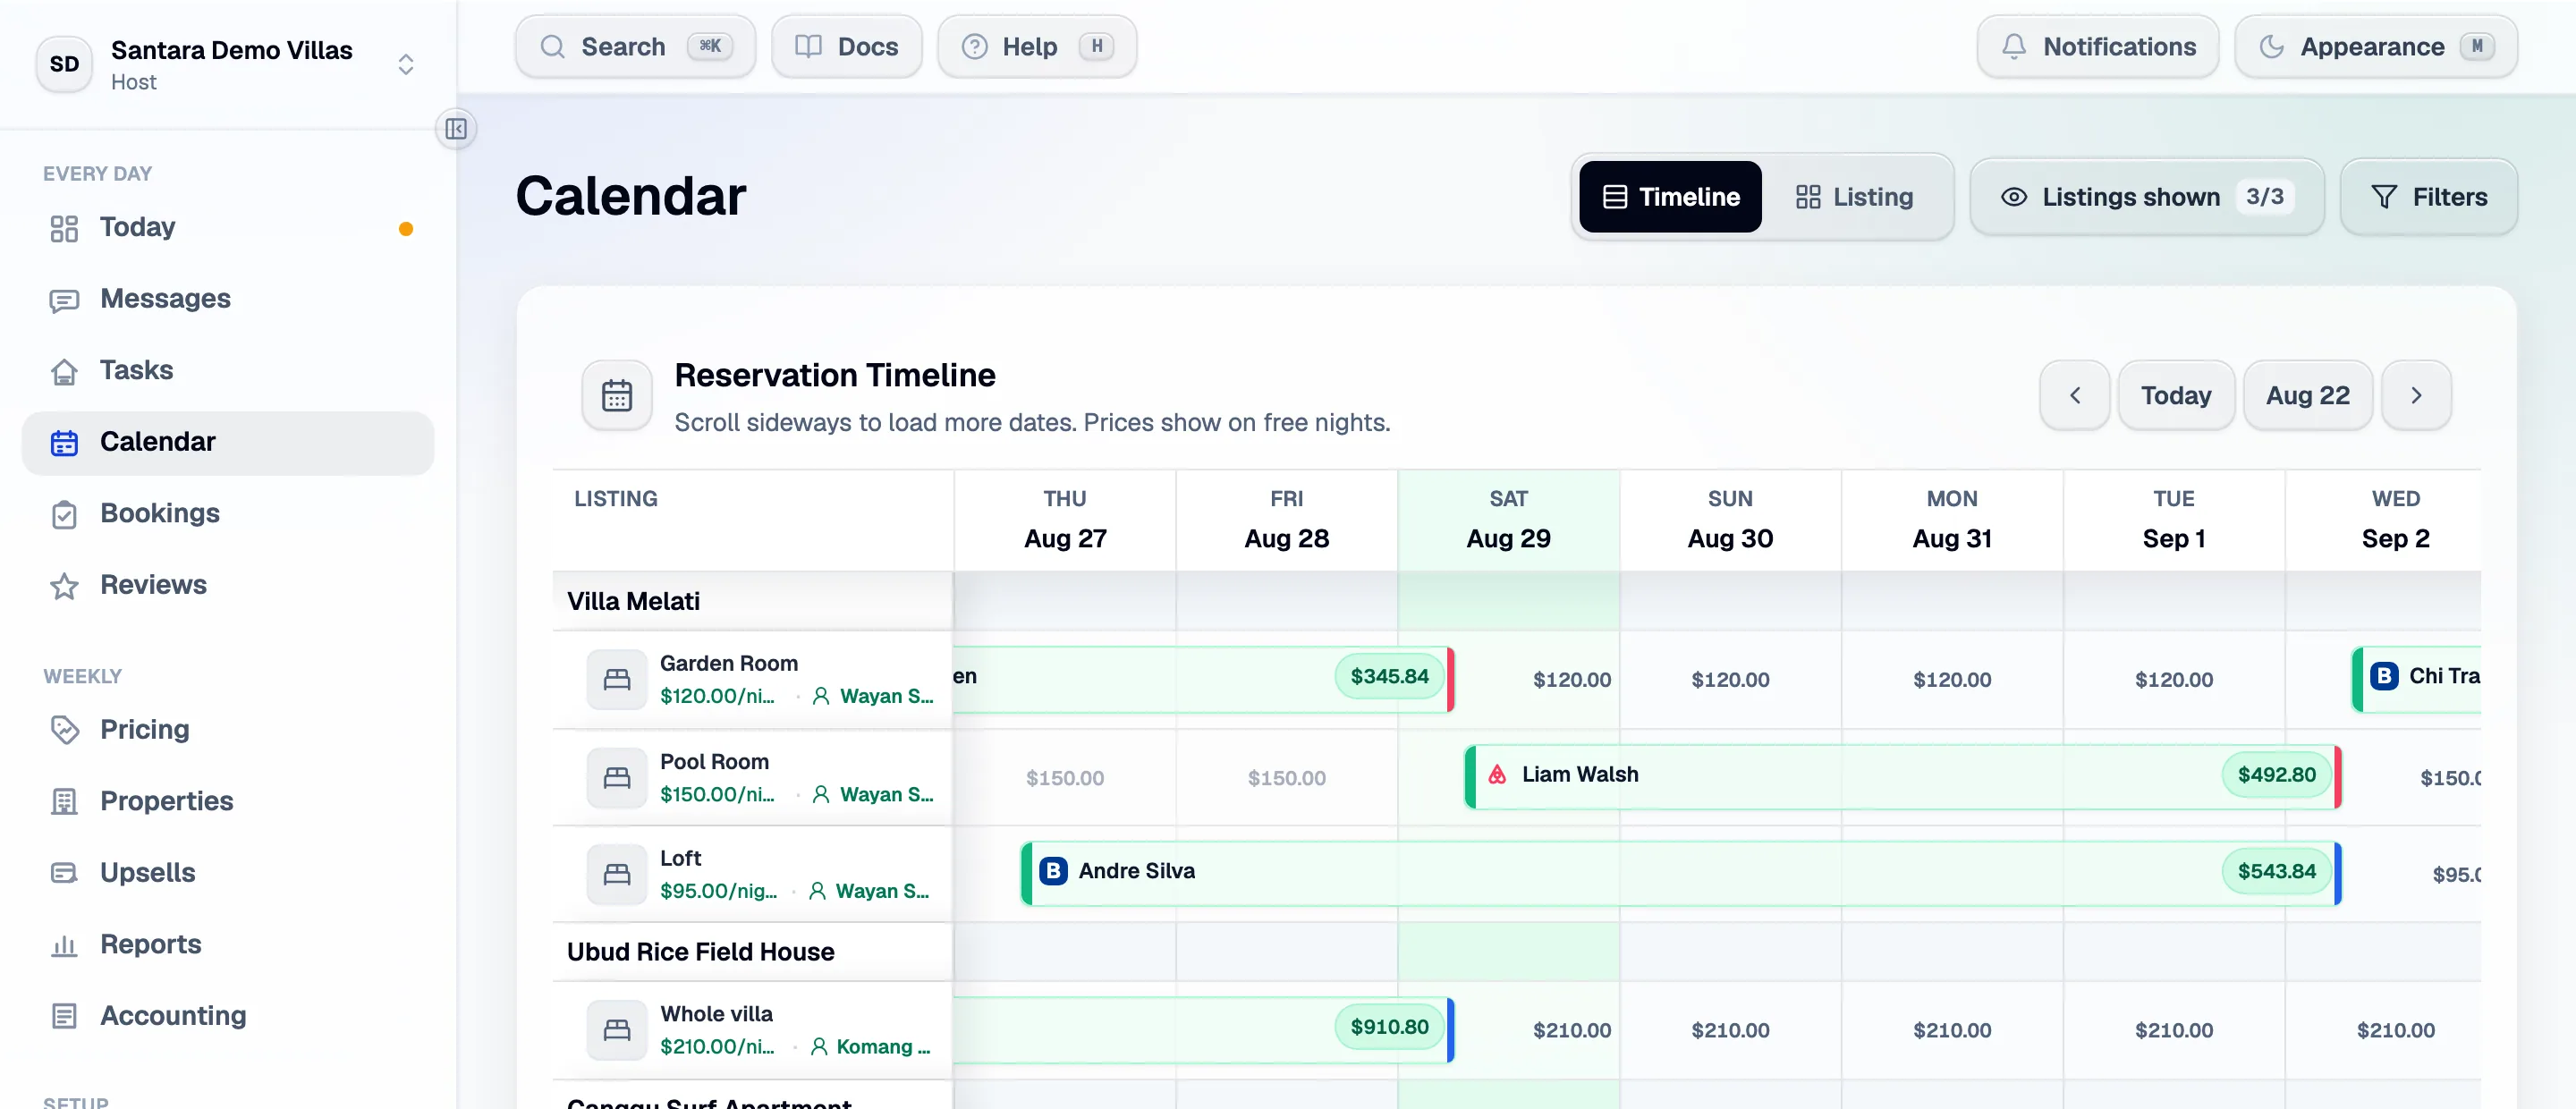2576x1109 pixels.
Task: Click Loft bed icon
Action: (617, 875)
